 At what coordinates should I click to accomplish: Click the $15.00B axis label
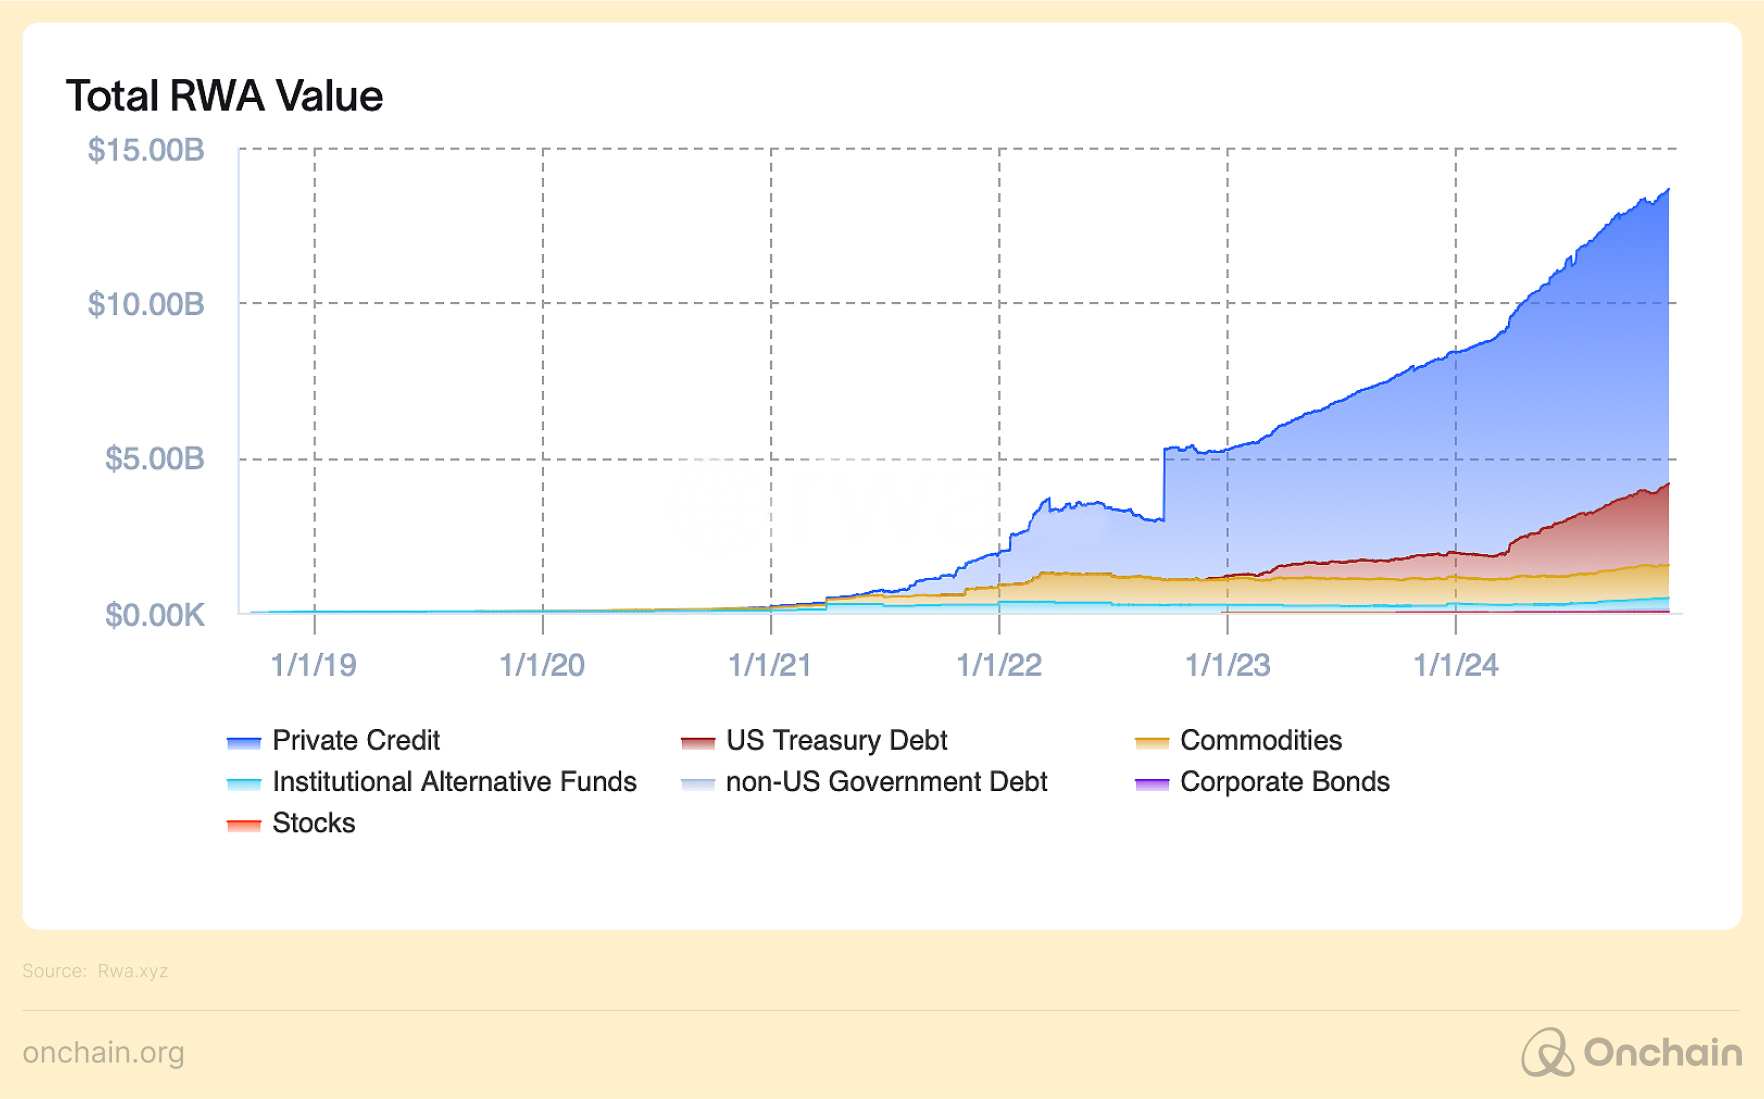click(x=146, y=150)
